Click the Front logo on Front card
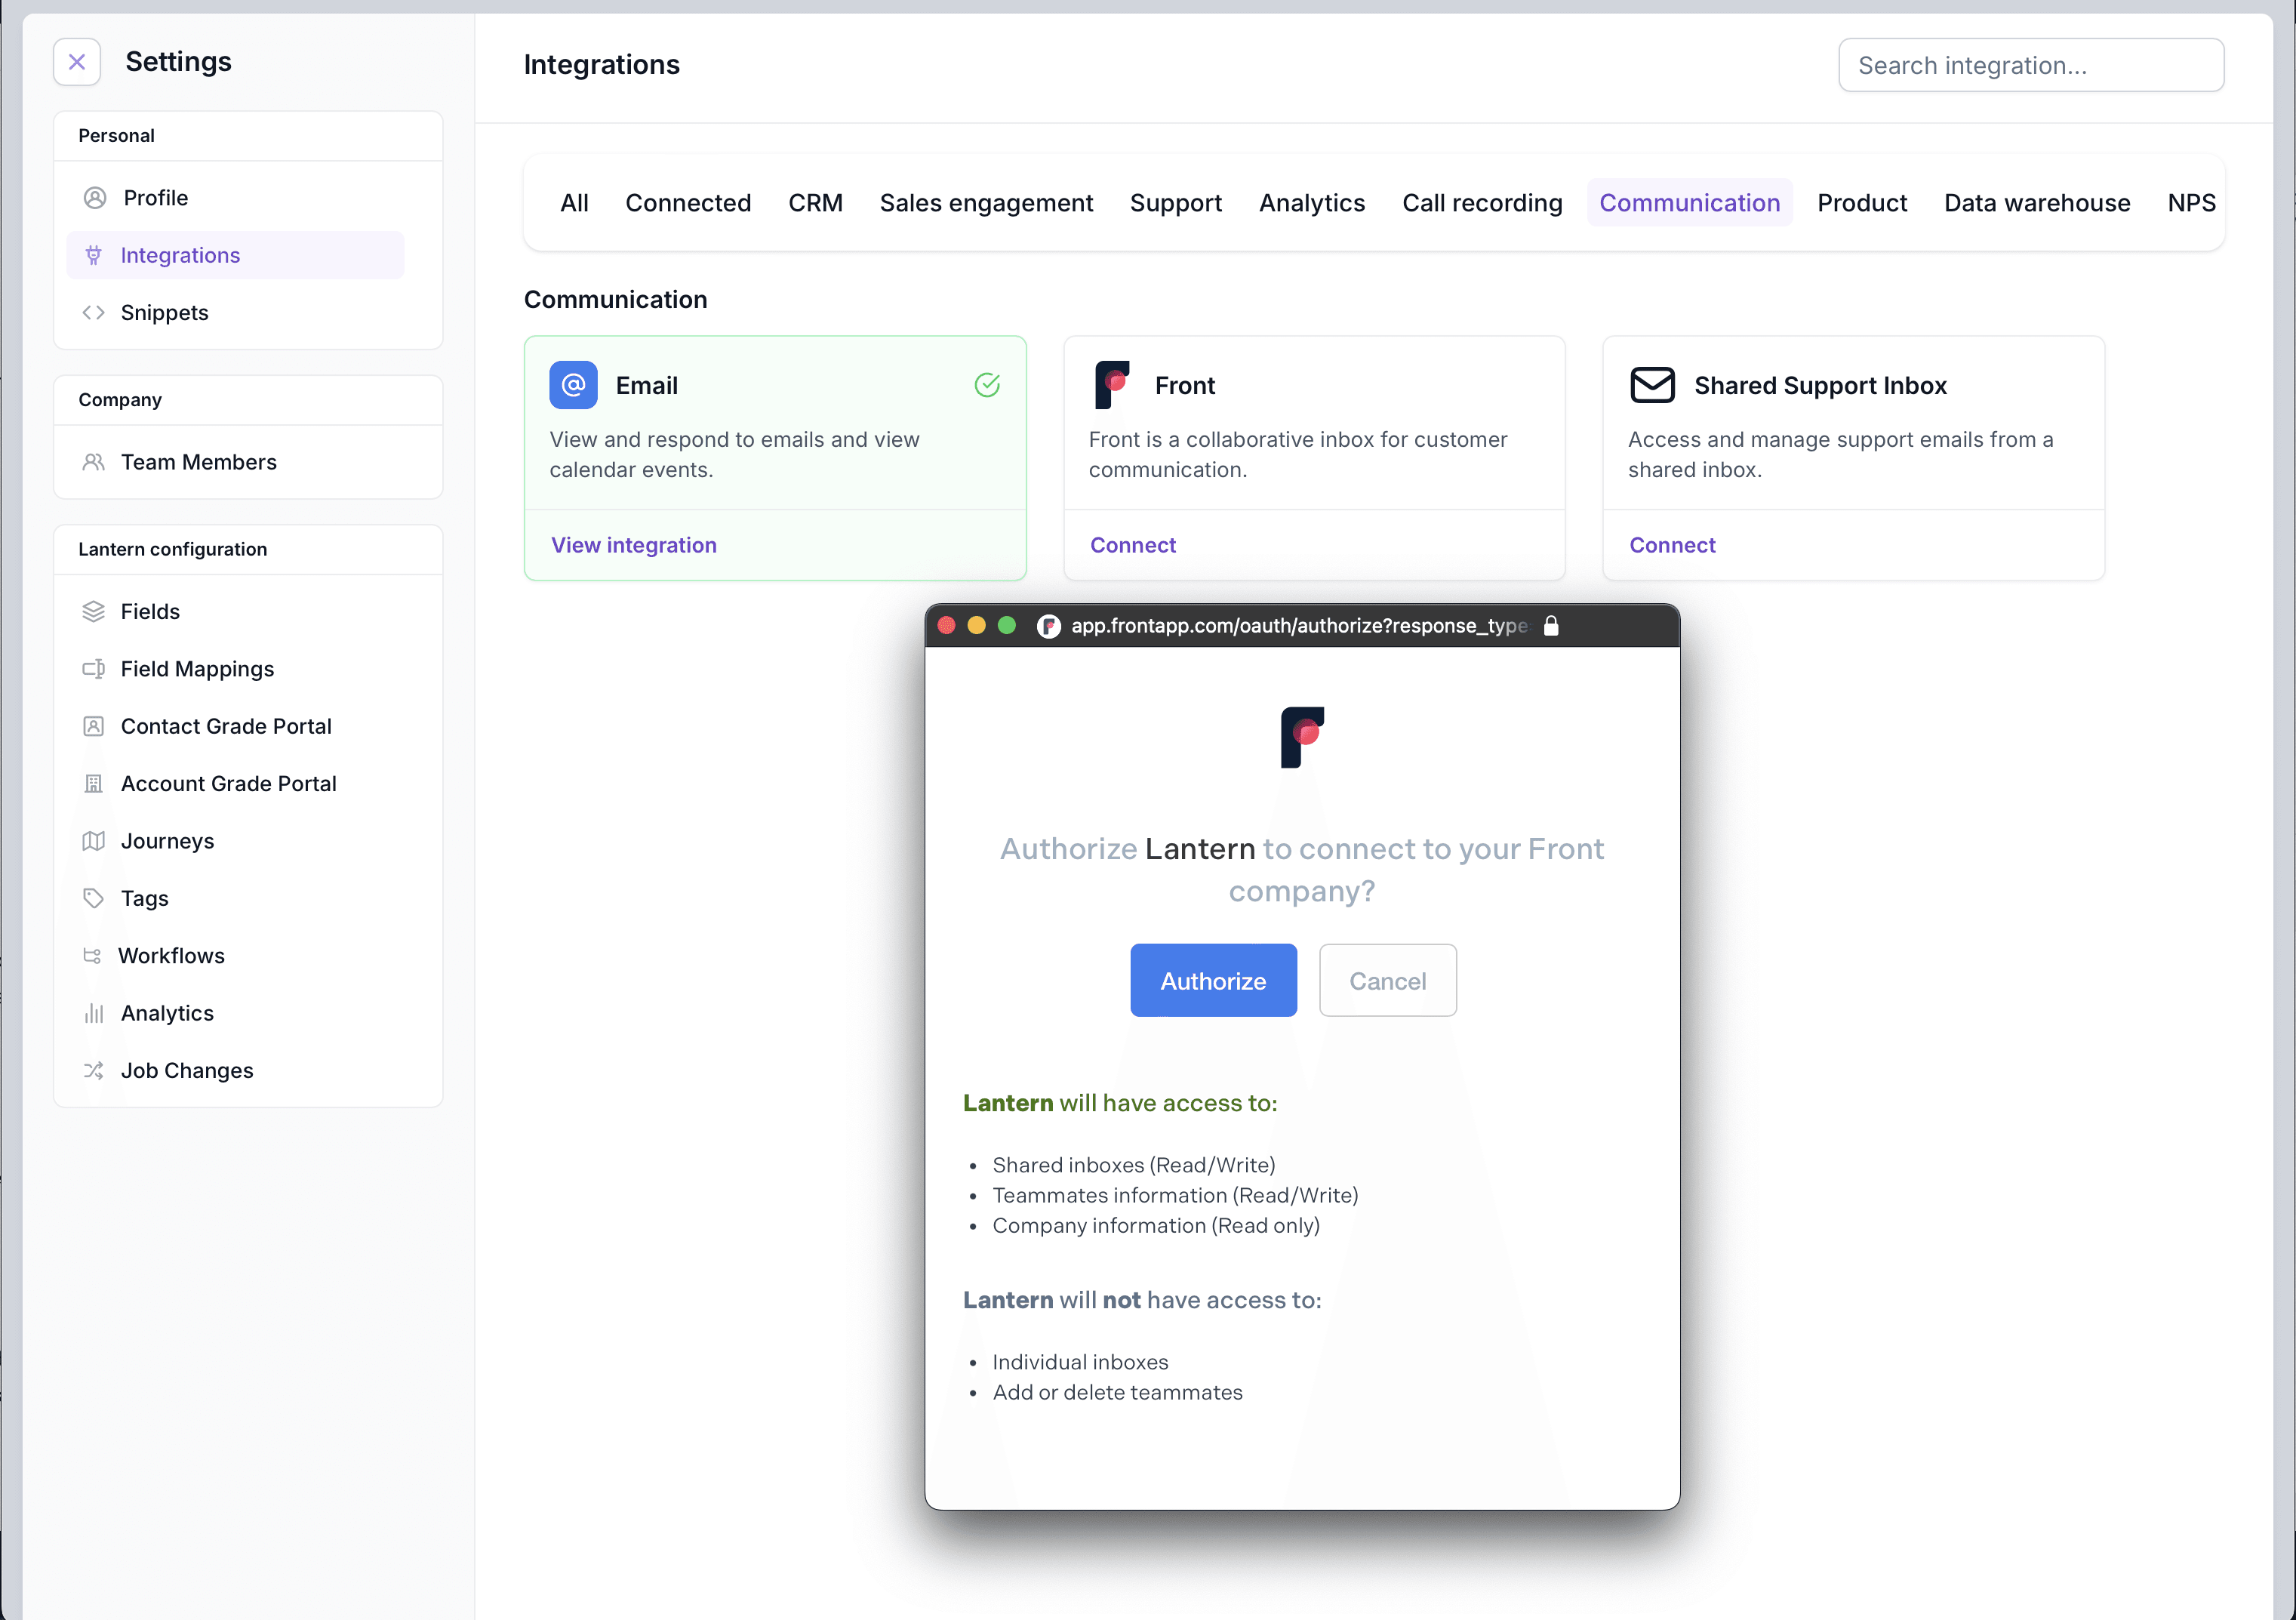Viewport: 2296px width, 1620px height. click(1112, 385)
